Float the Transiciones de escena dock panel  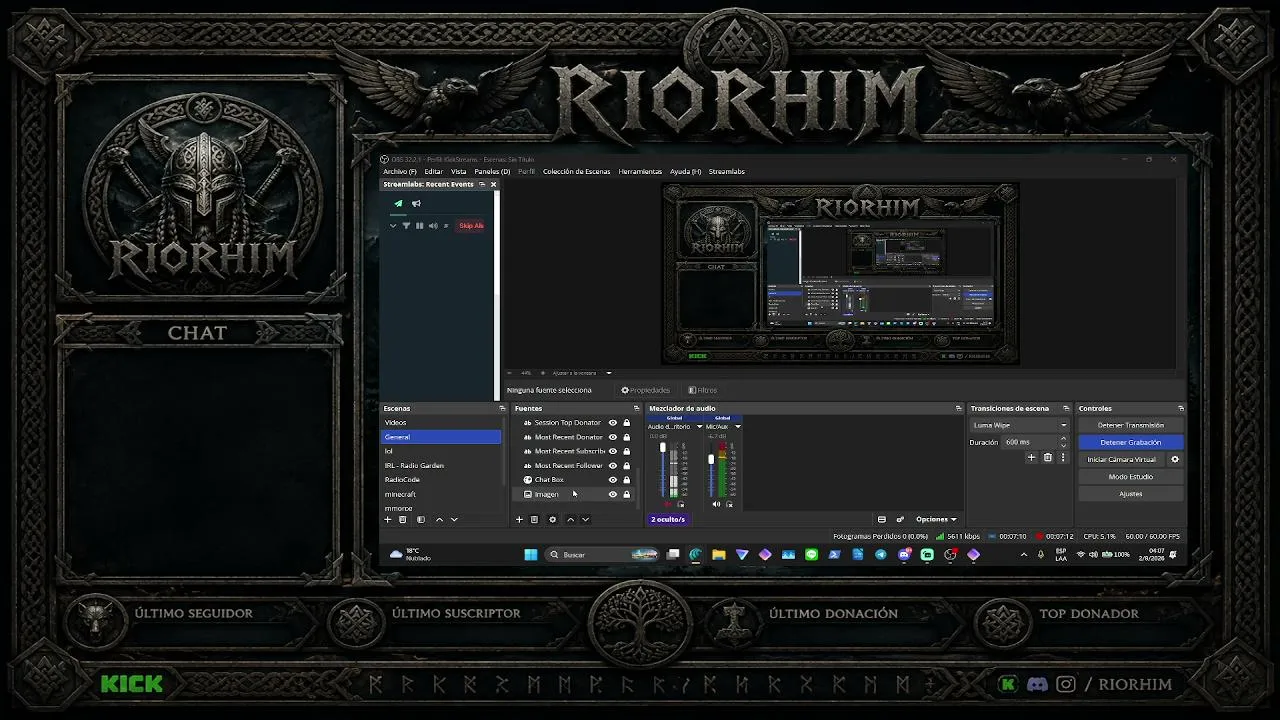click(x=1066, y=408)
